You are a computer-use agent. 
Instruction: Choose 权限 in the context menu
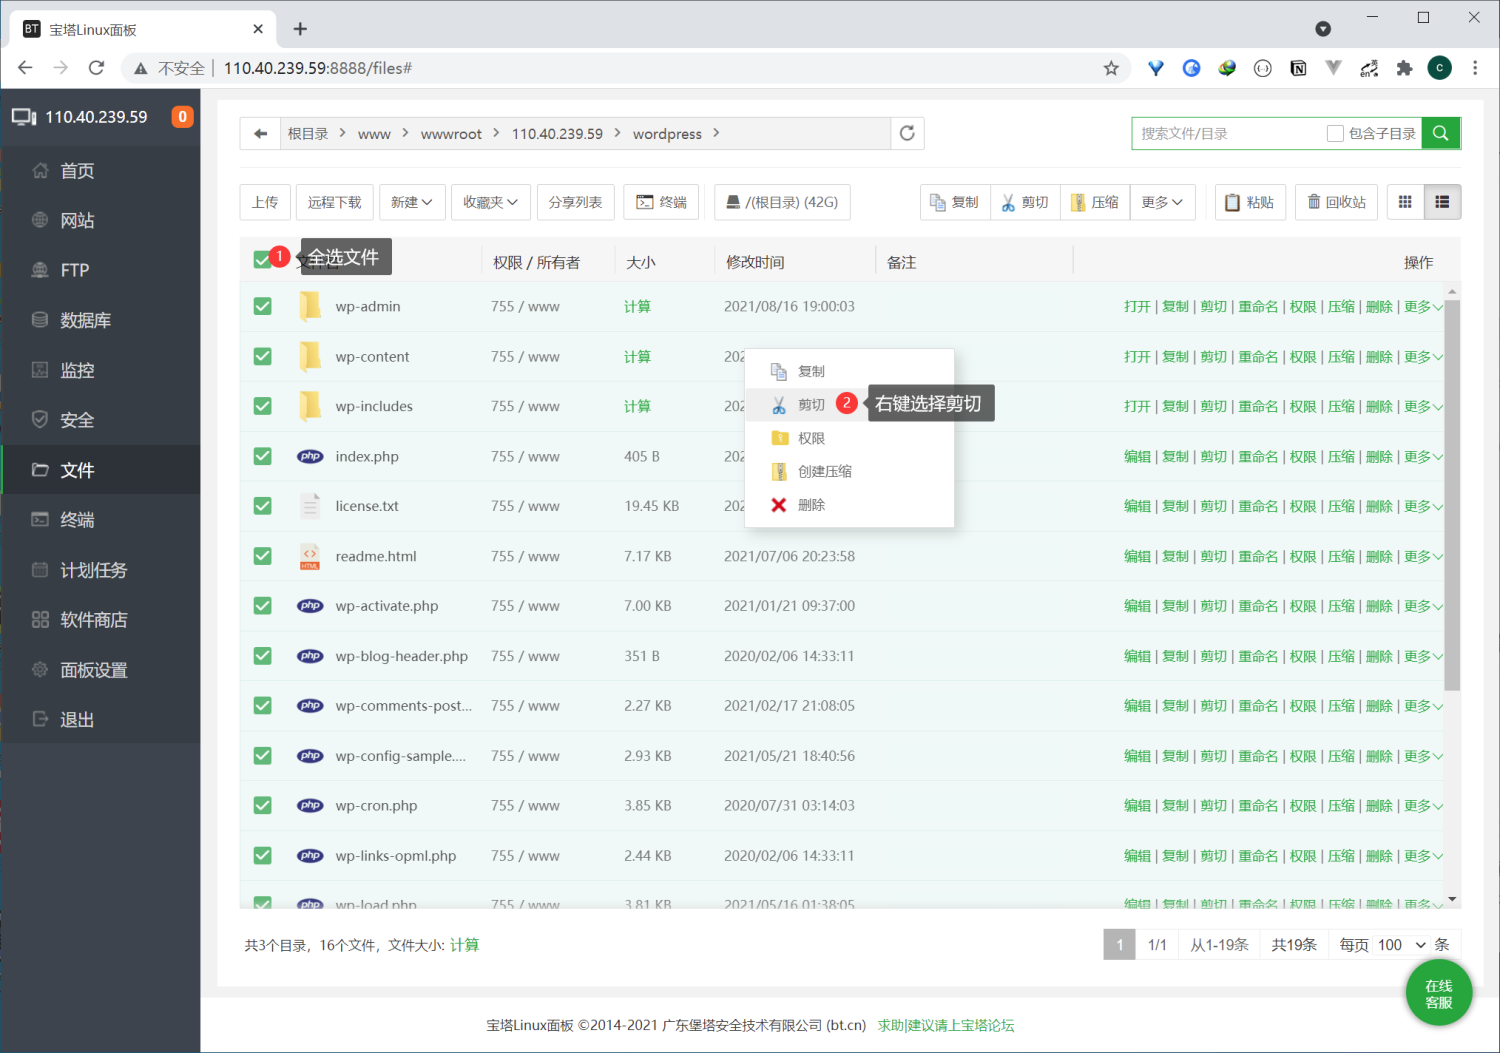[x=849, y=438]
